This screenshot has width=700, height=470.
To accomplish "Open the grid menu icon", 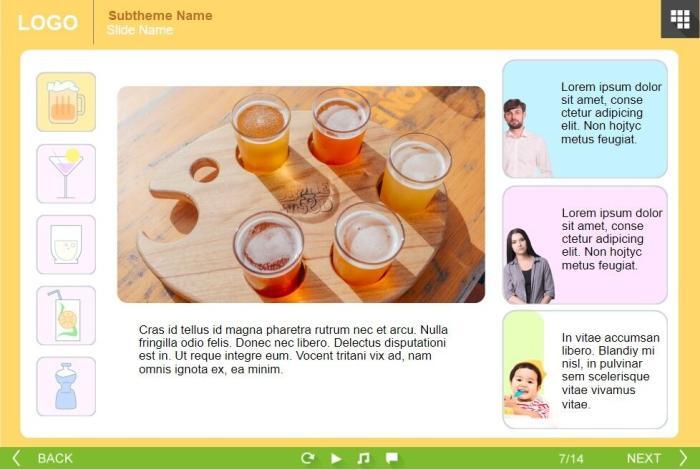I will [x=680, y=19].
